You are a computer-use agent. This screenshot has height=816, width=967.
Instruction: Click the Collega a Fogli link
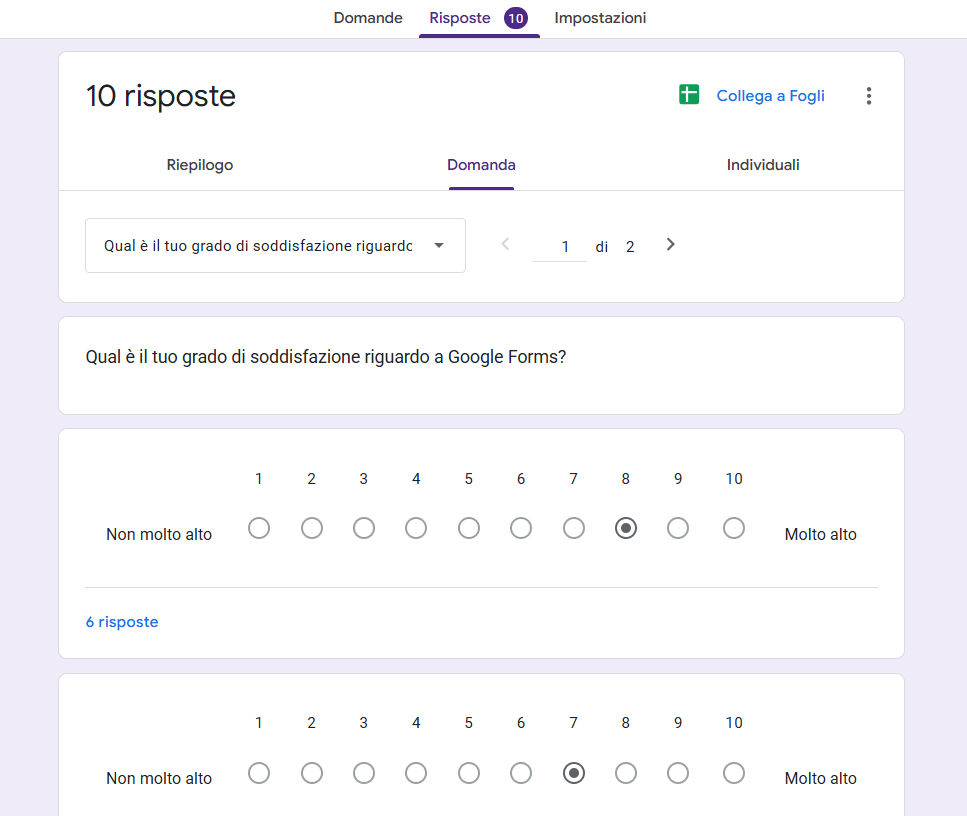pyautogui.click(x=770, y=95)
